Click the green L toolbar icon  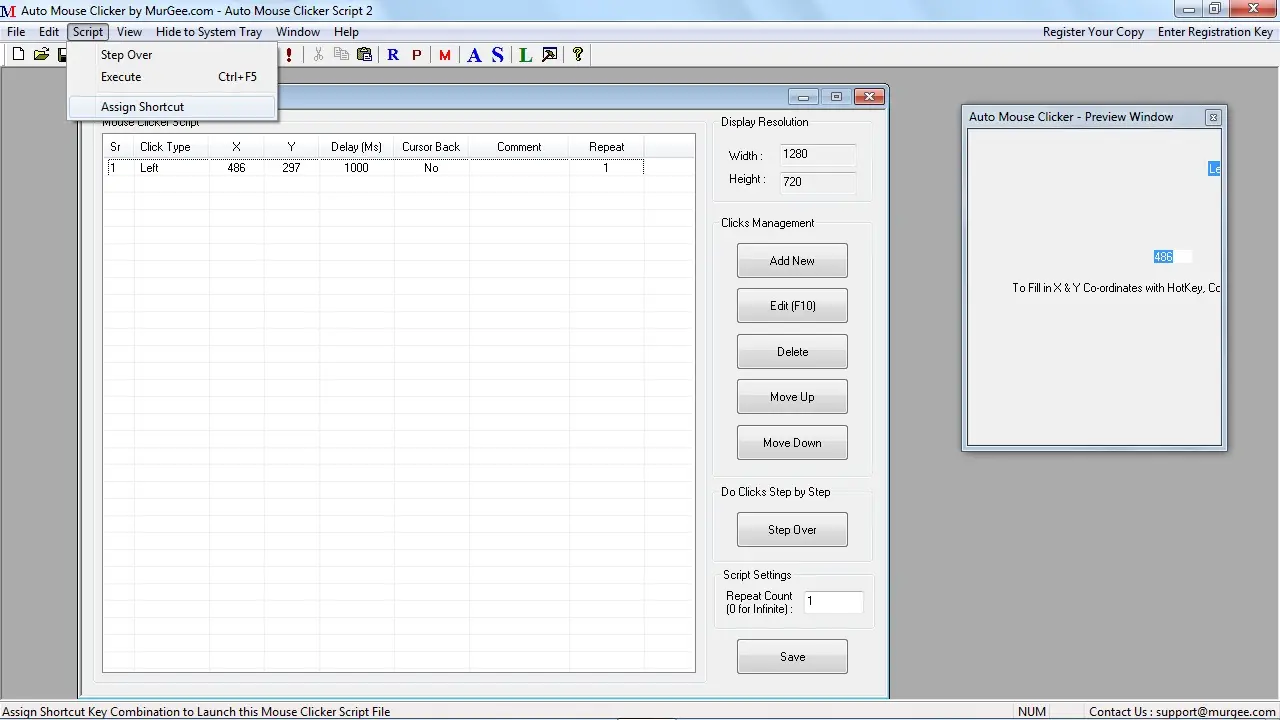coord(525,55)
